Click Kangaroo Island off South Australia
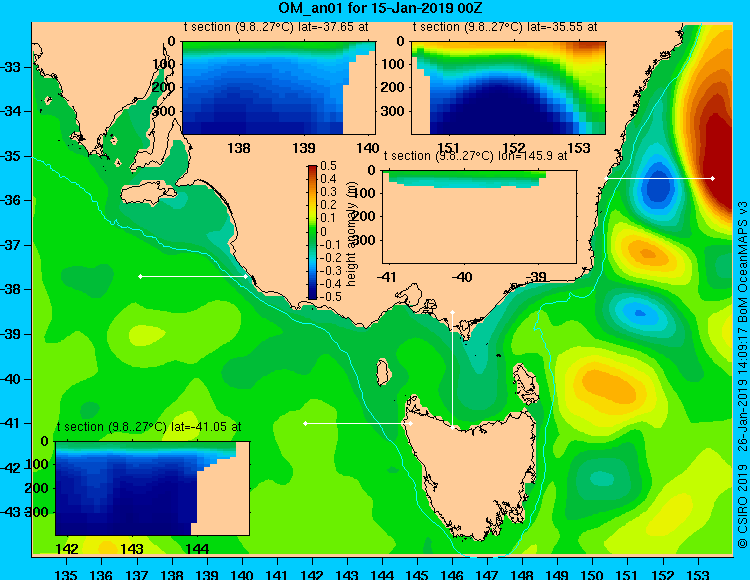 (147, 193)
